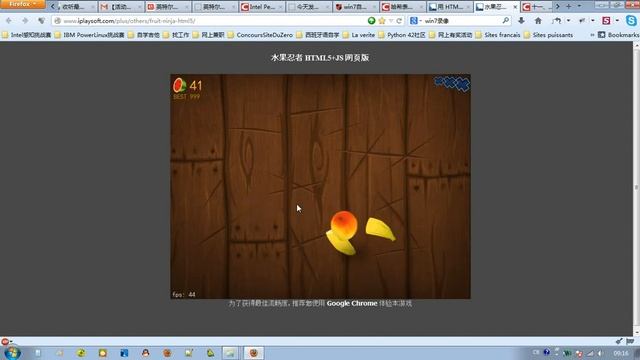Click the Firefox taskbar button
This screenshot has height=360, width=640.
pyautogui.click(x=254, y=353)
